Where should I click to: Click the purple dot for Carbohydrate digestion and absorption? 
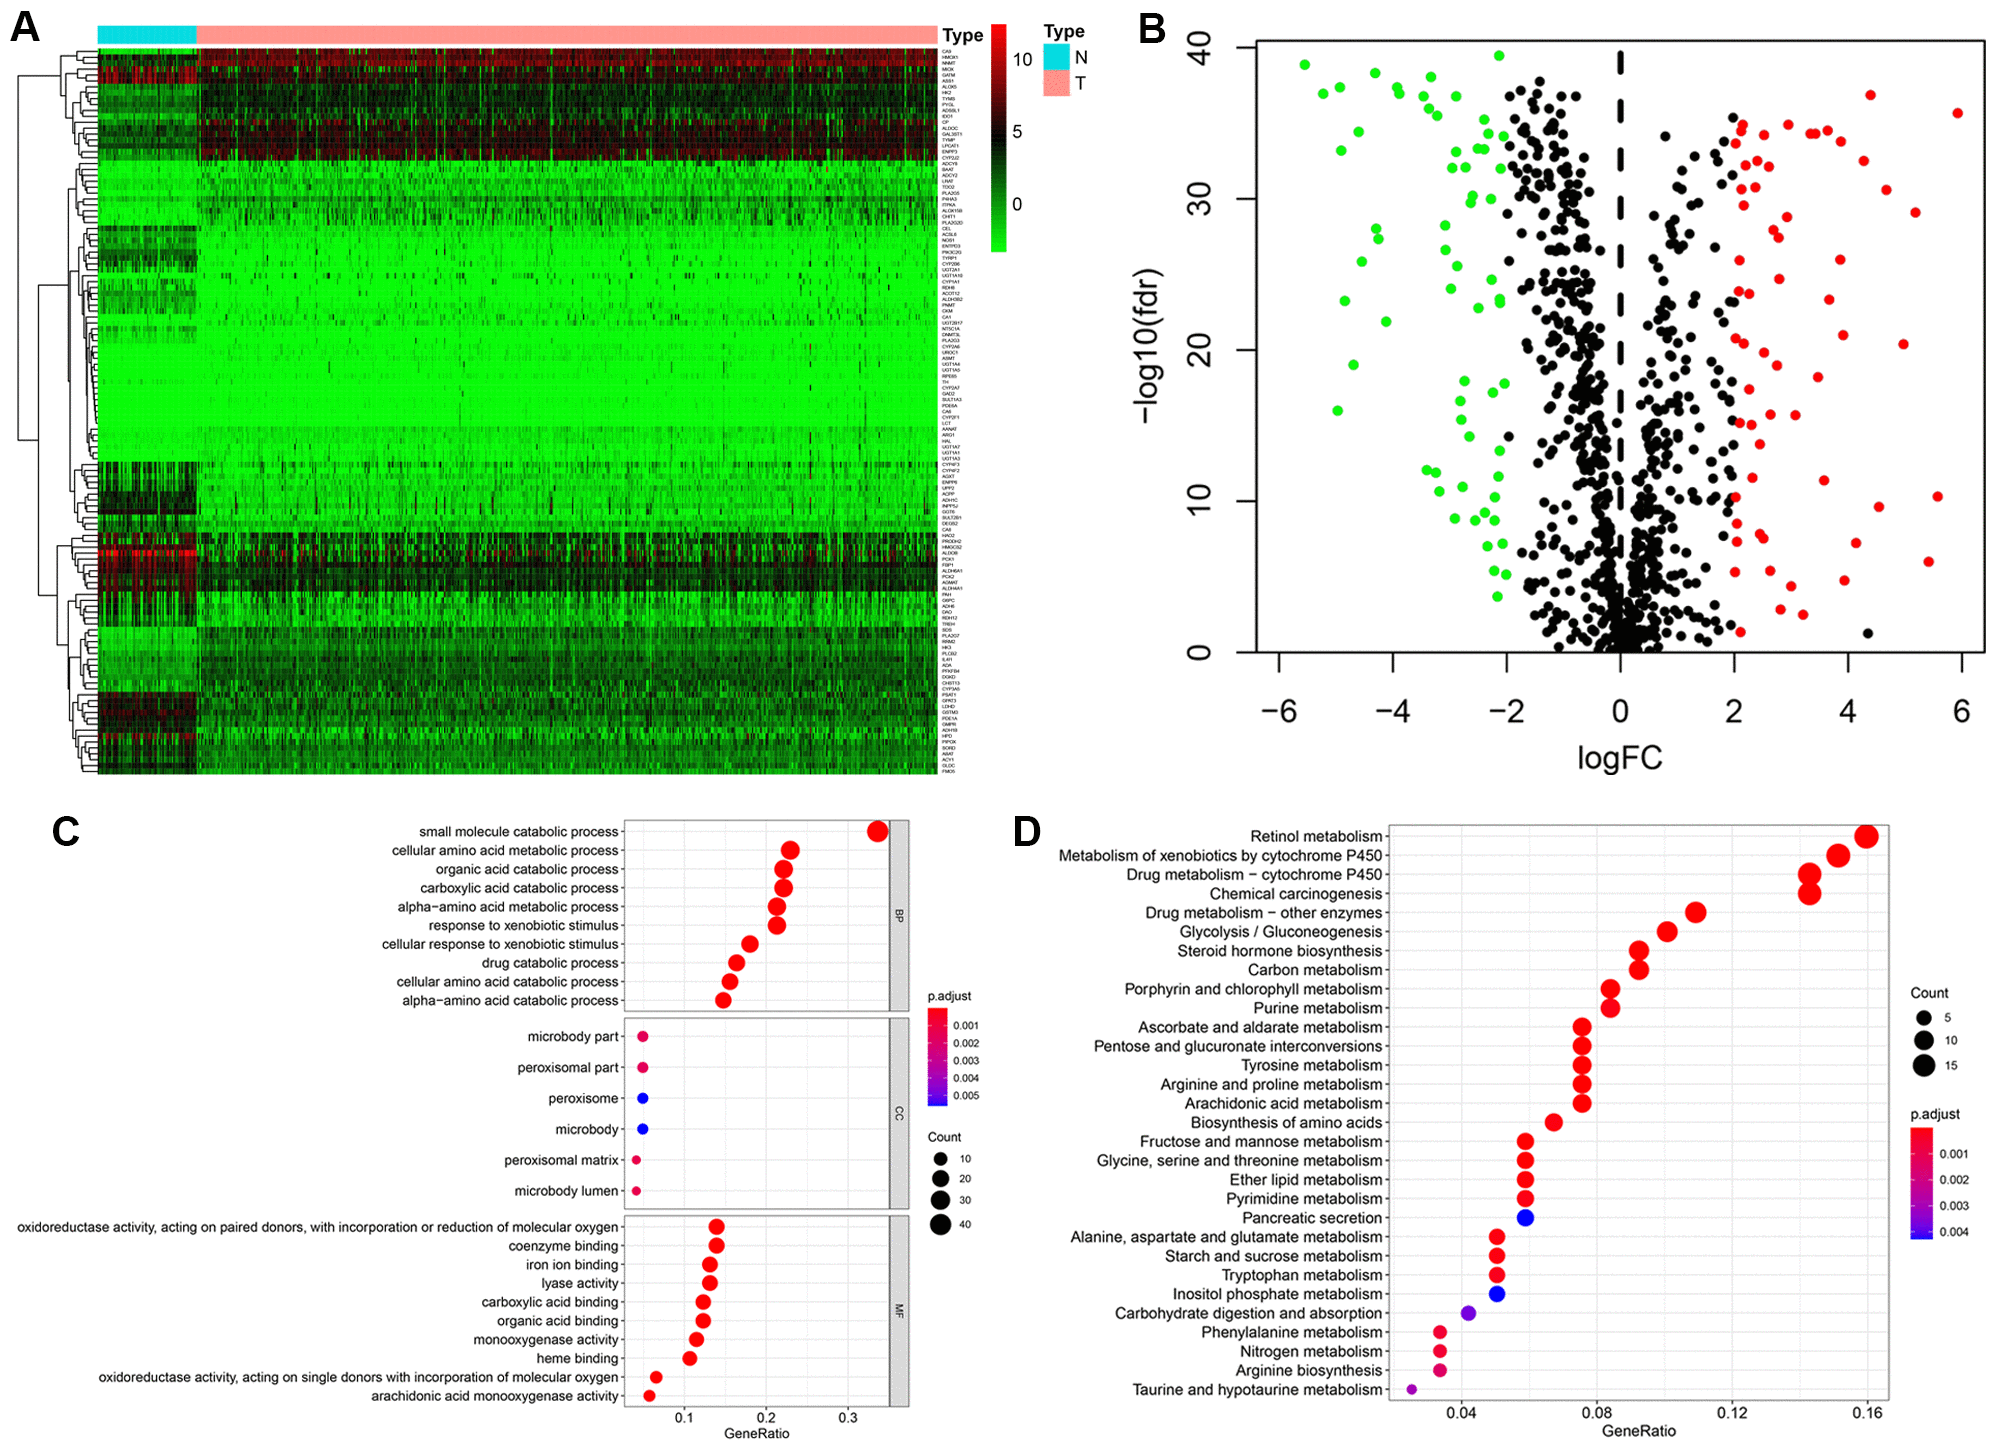point(1468,1313)
